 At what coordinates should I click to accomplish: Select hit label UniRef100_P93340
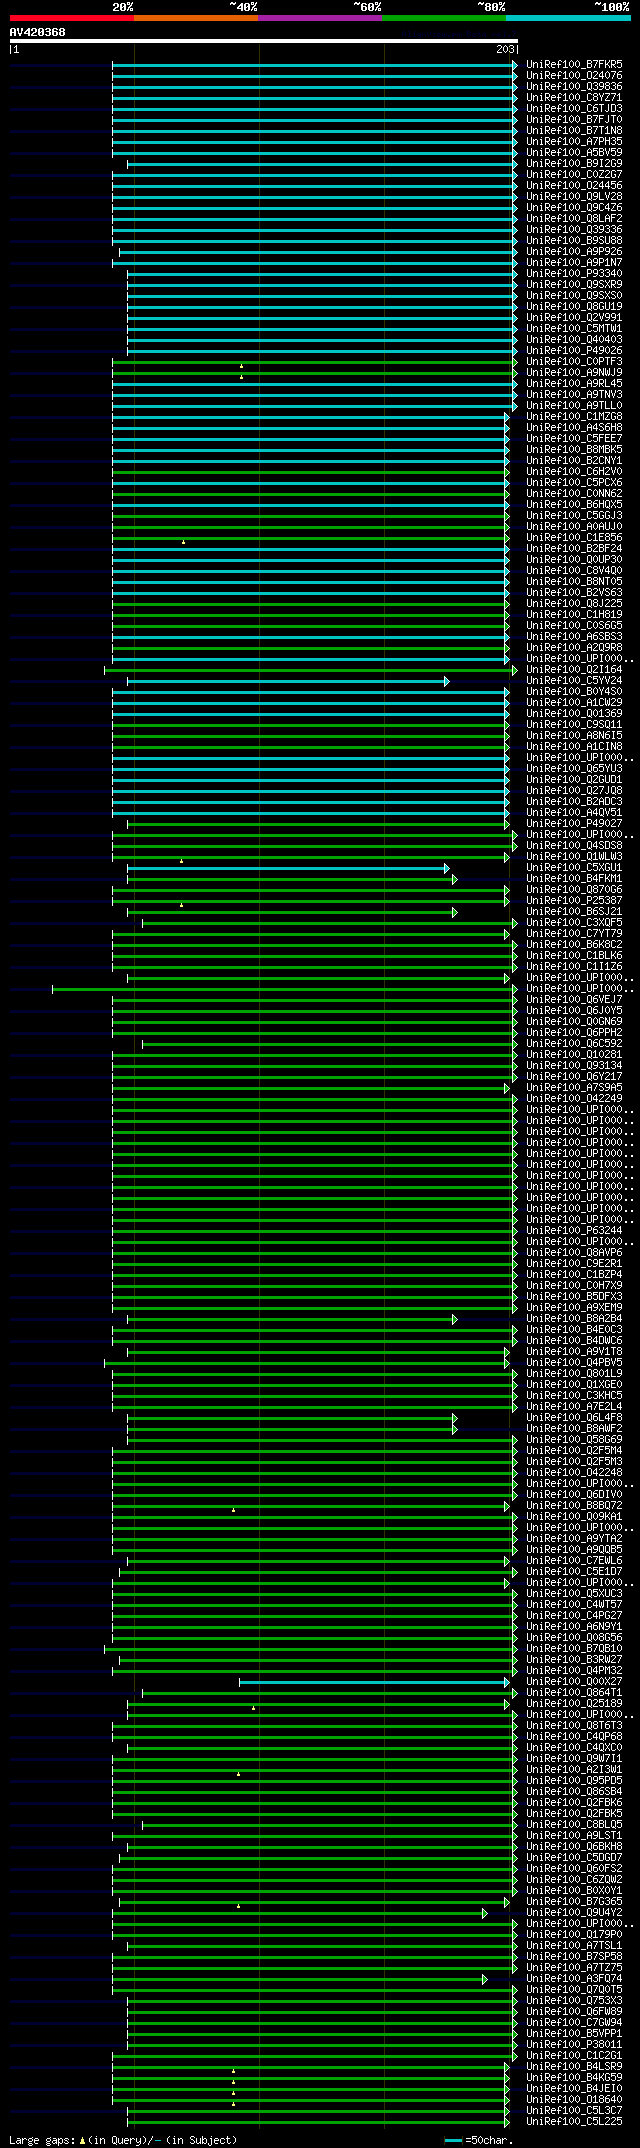(x=574, y=274)
